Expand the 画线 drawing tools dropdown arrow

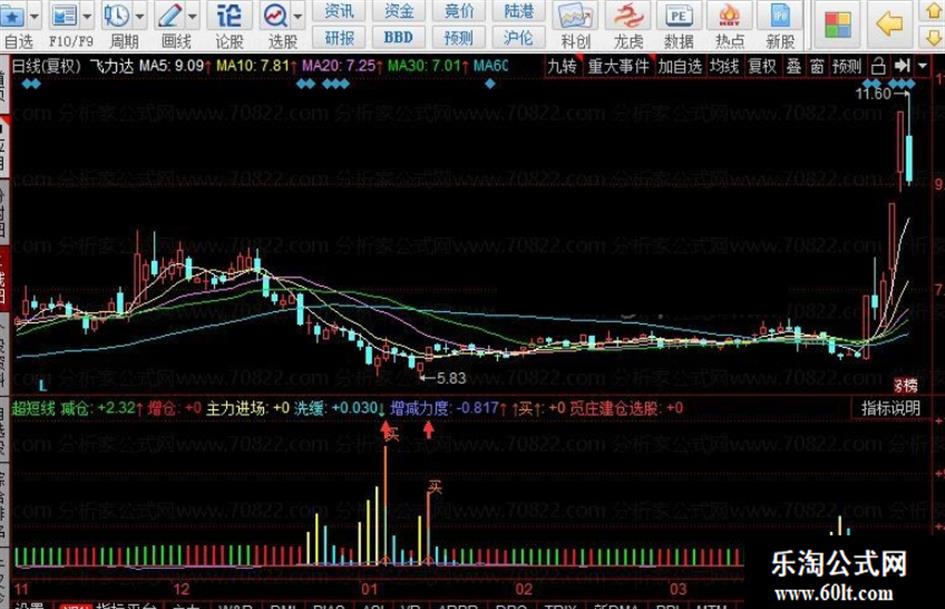click(x=192, y=16)
